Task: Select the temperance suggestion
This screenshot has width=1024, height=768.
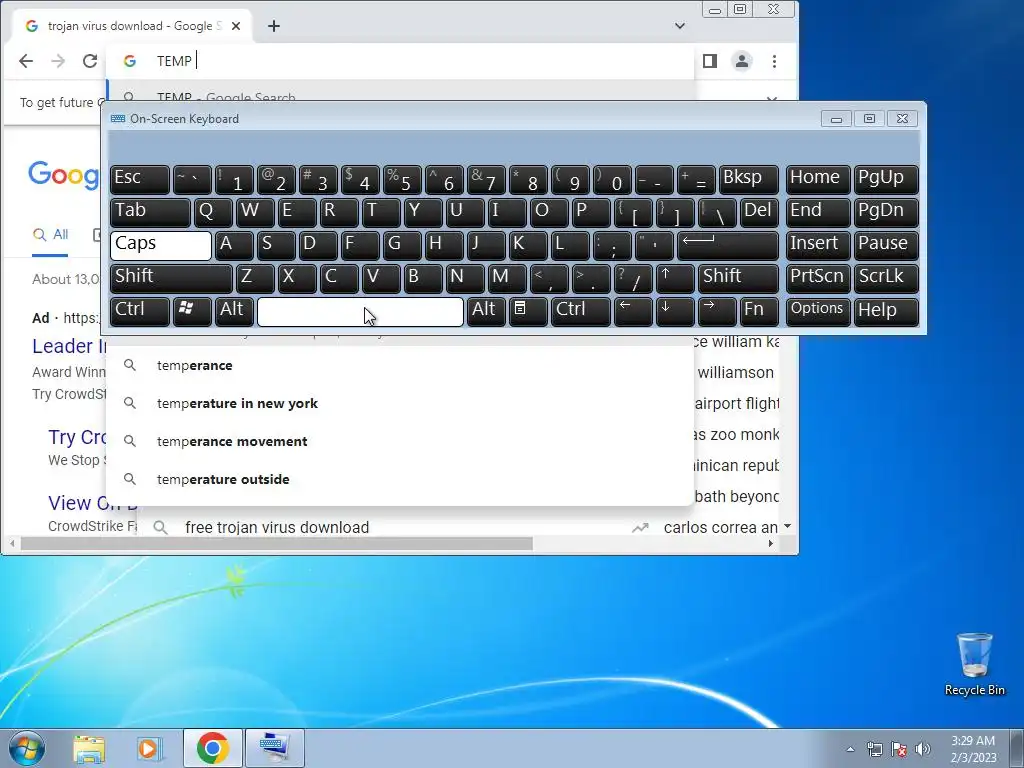Action: click(x=400, y=365)
